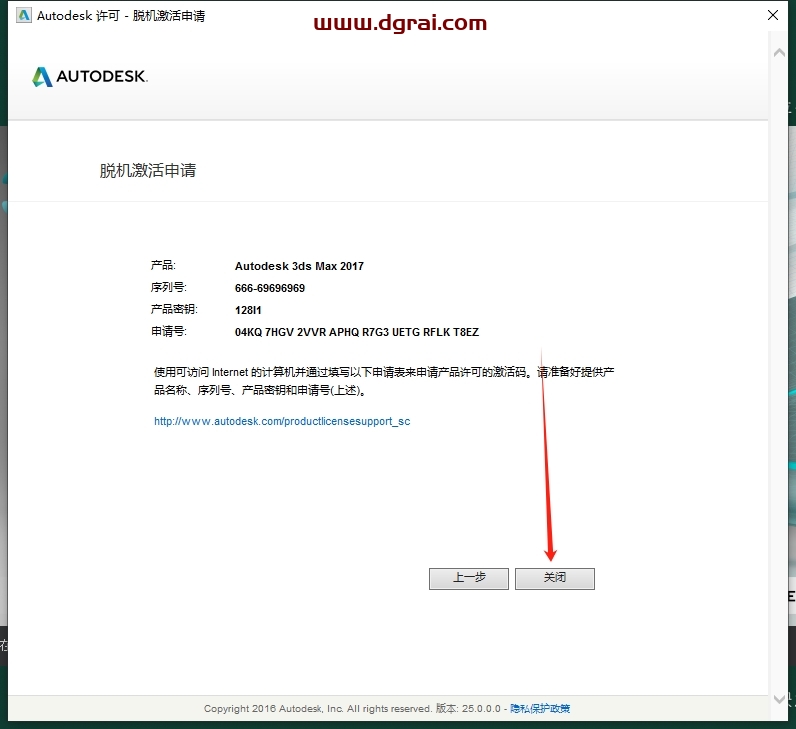The height and width of the screenshot is (729, 796).
Task: Click the 上一步 (previous step) button
Action: coord(469,578)
